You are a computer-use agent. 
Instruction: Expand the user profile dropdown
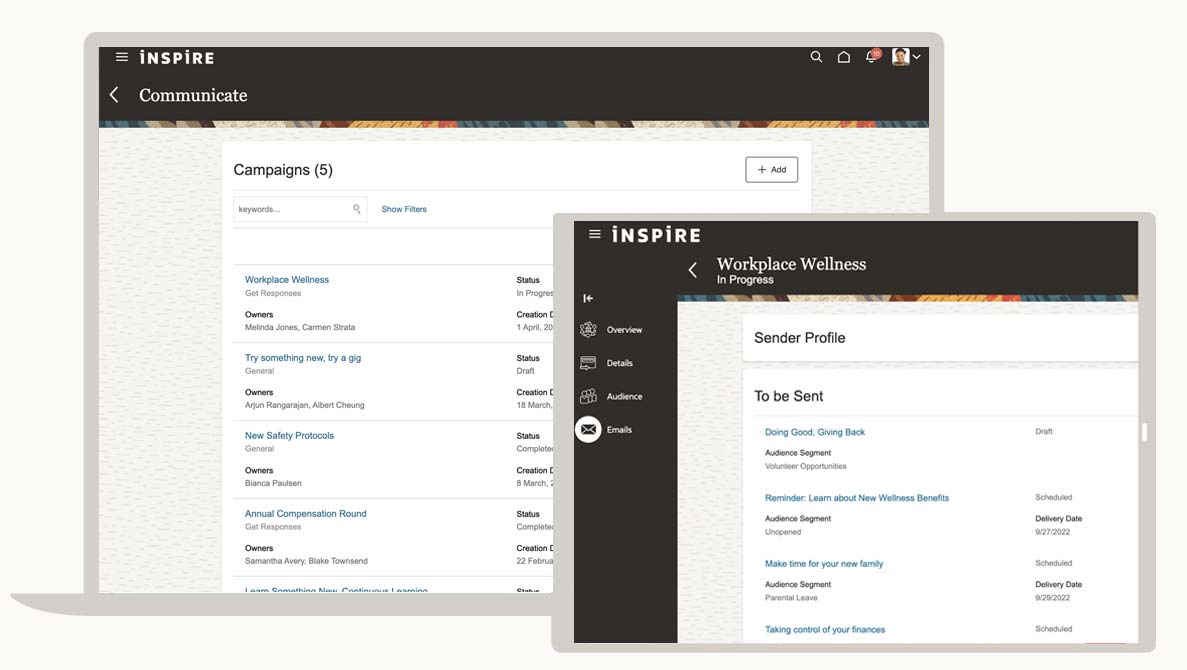(x=906, y=57)
